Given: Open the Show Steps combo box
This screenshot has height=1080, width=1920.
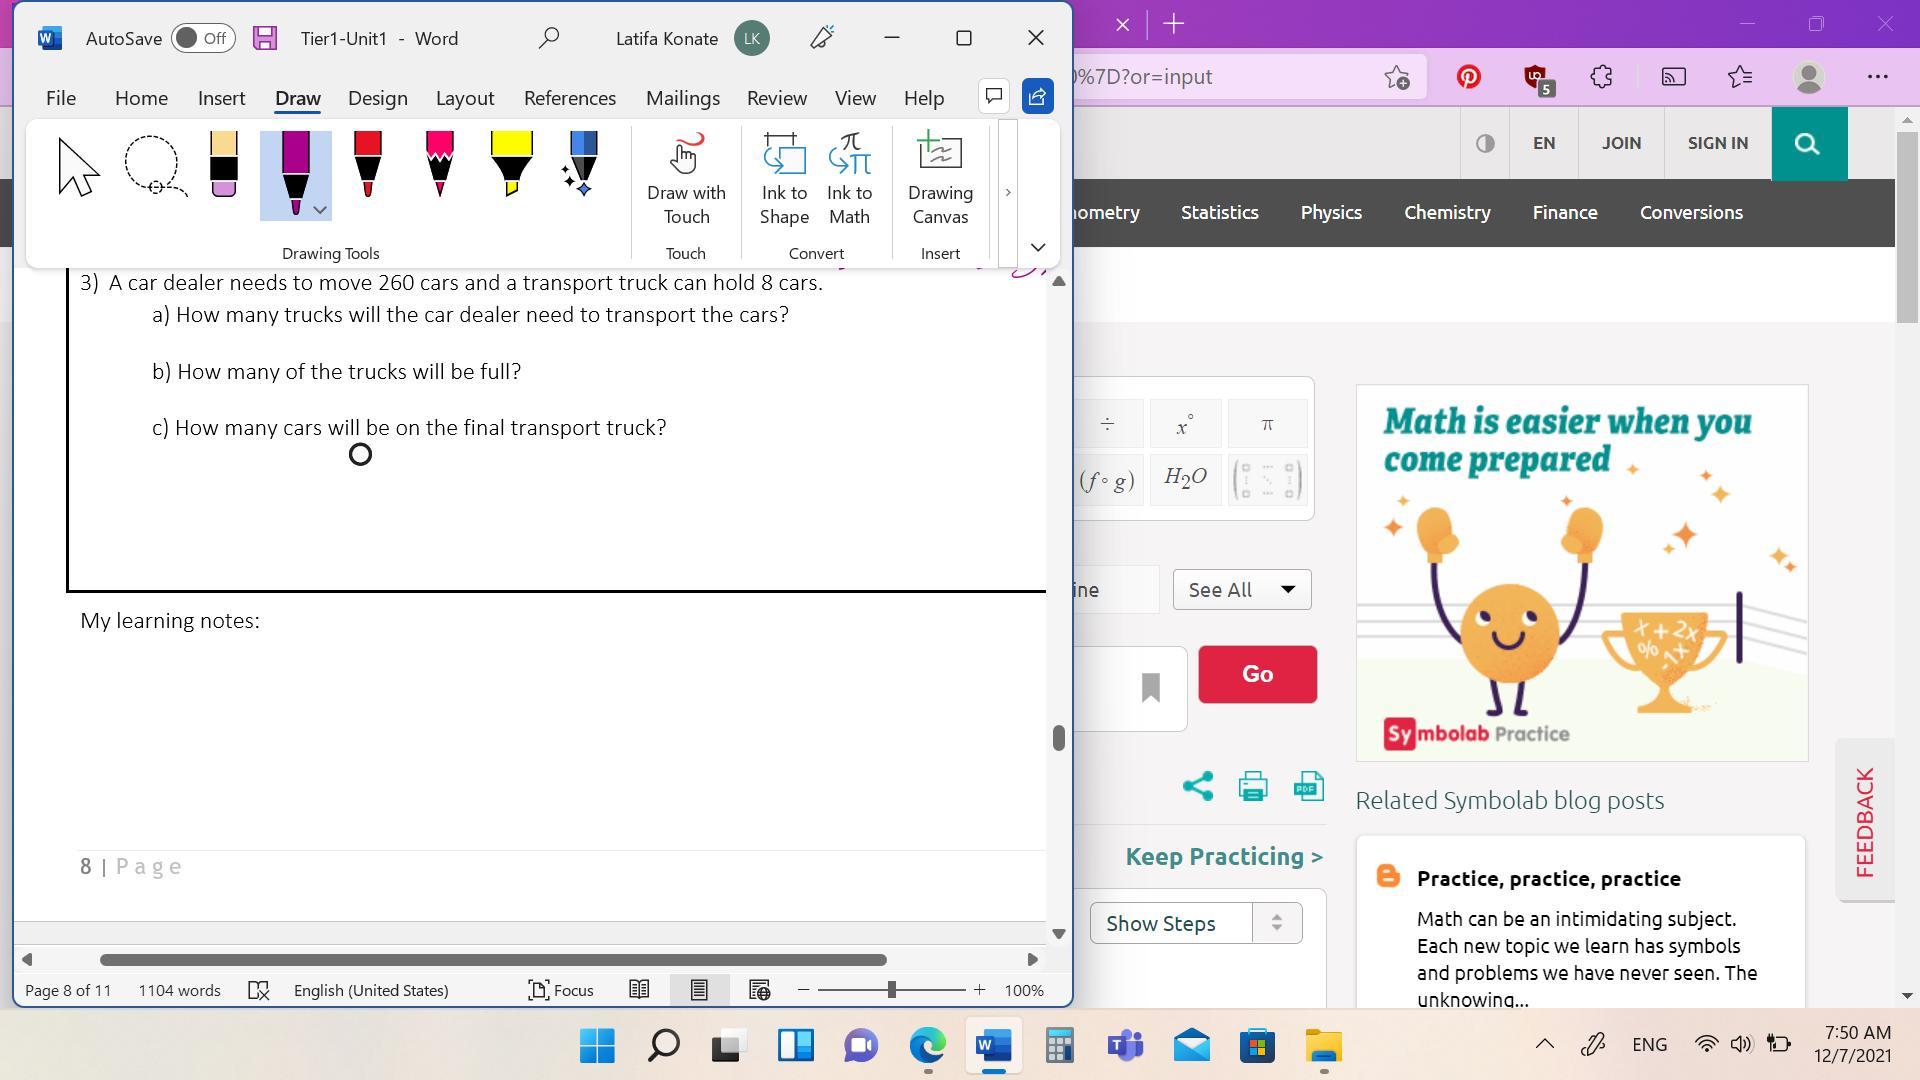Looking at the screenshot, I should pyautogui.click(x=1195, y=923).
